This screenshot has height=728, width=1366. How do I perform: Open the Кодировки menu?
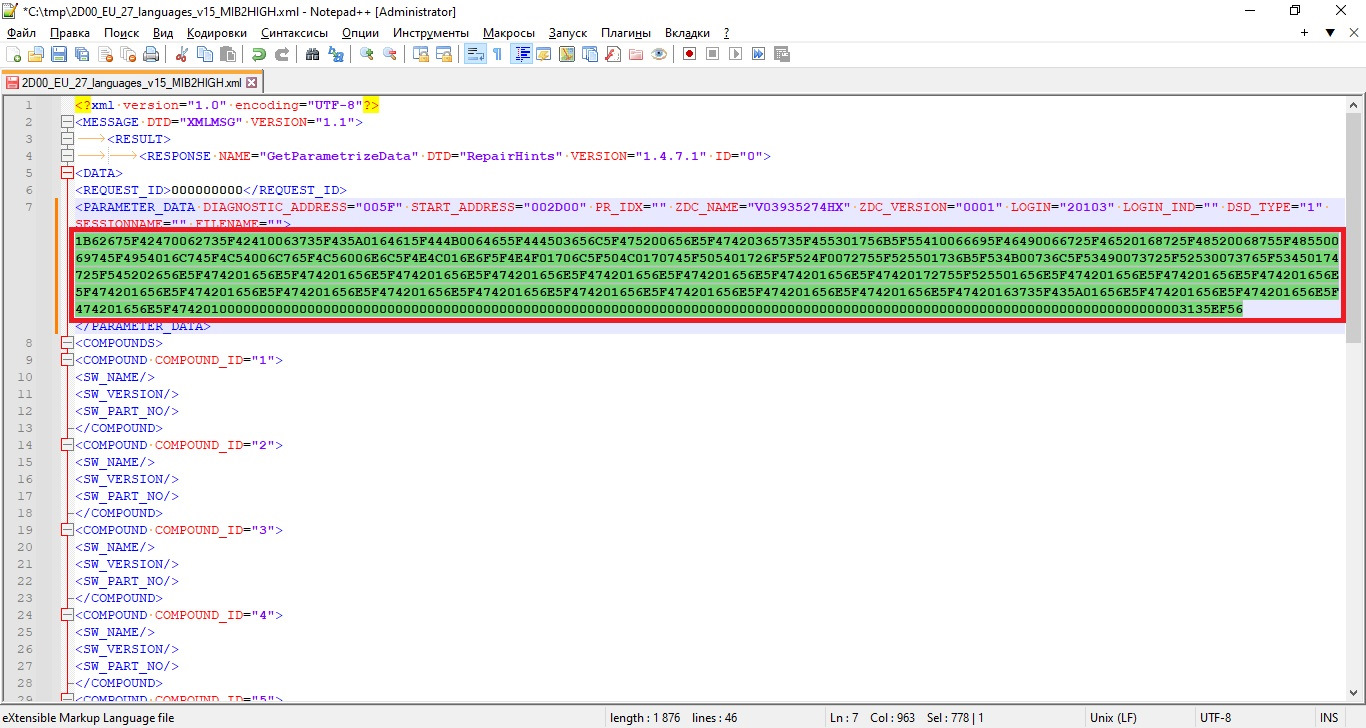[216, 32]
